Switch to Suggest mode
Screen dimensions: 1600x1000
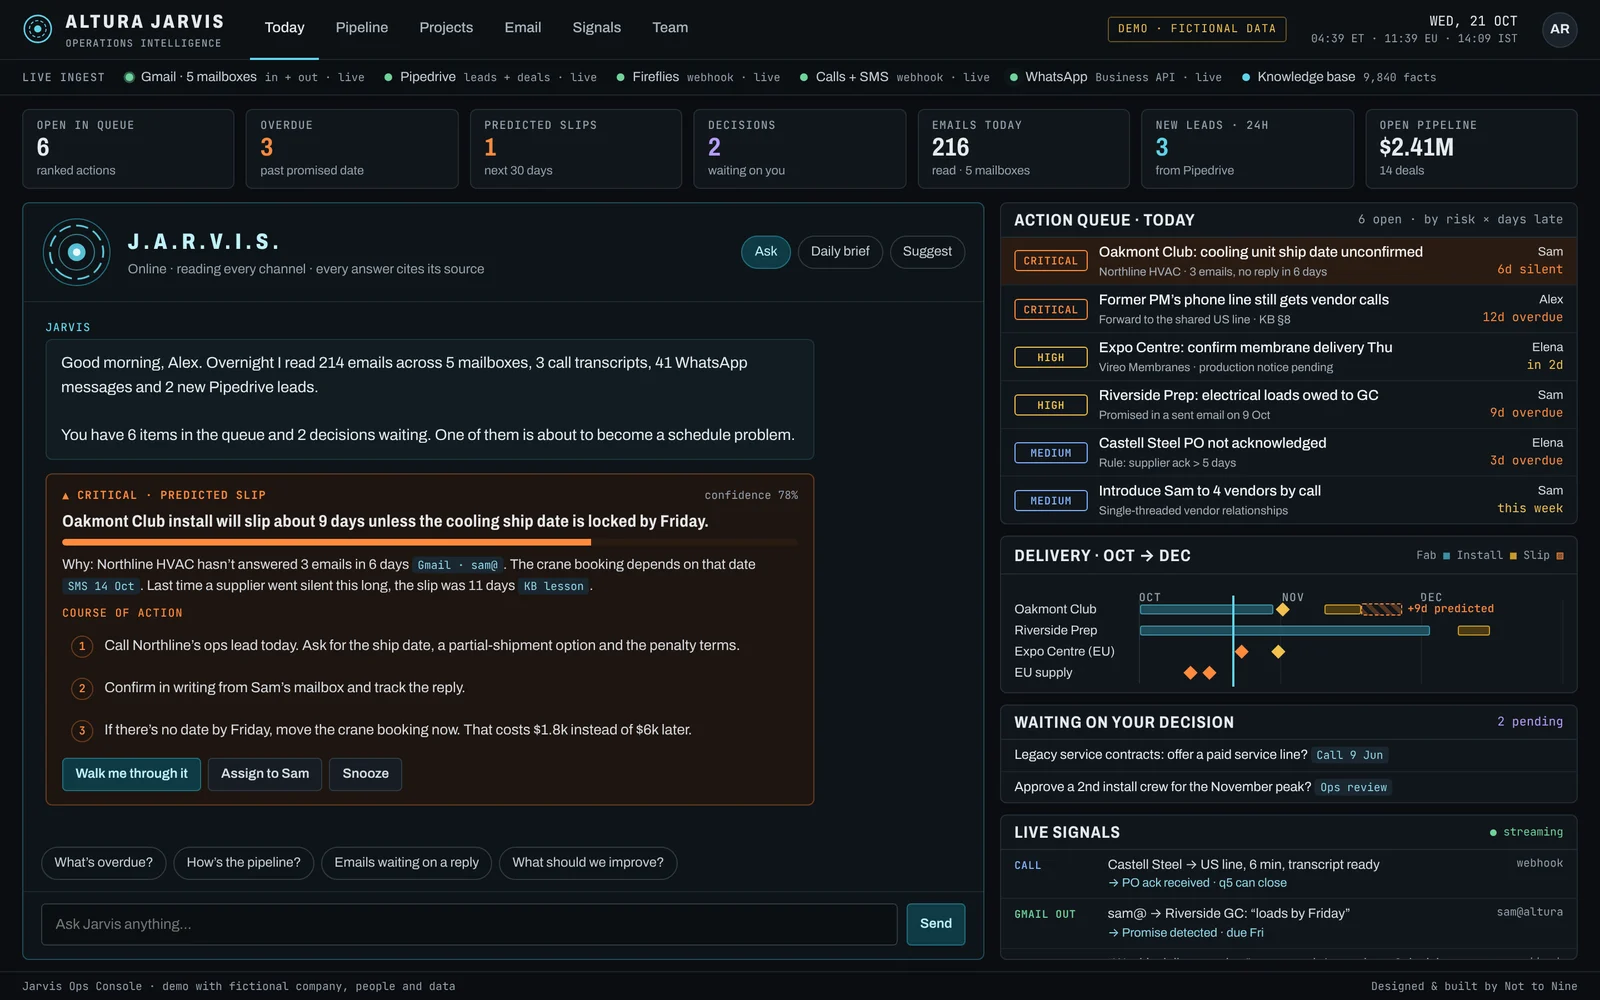(x=927, y=252)
